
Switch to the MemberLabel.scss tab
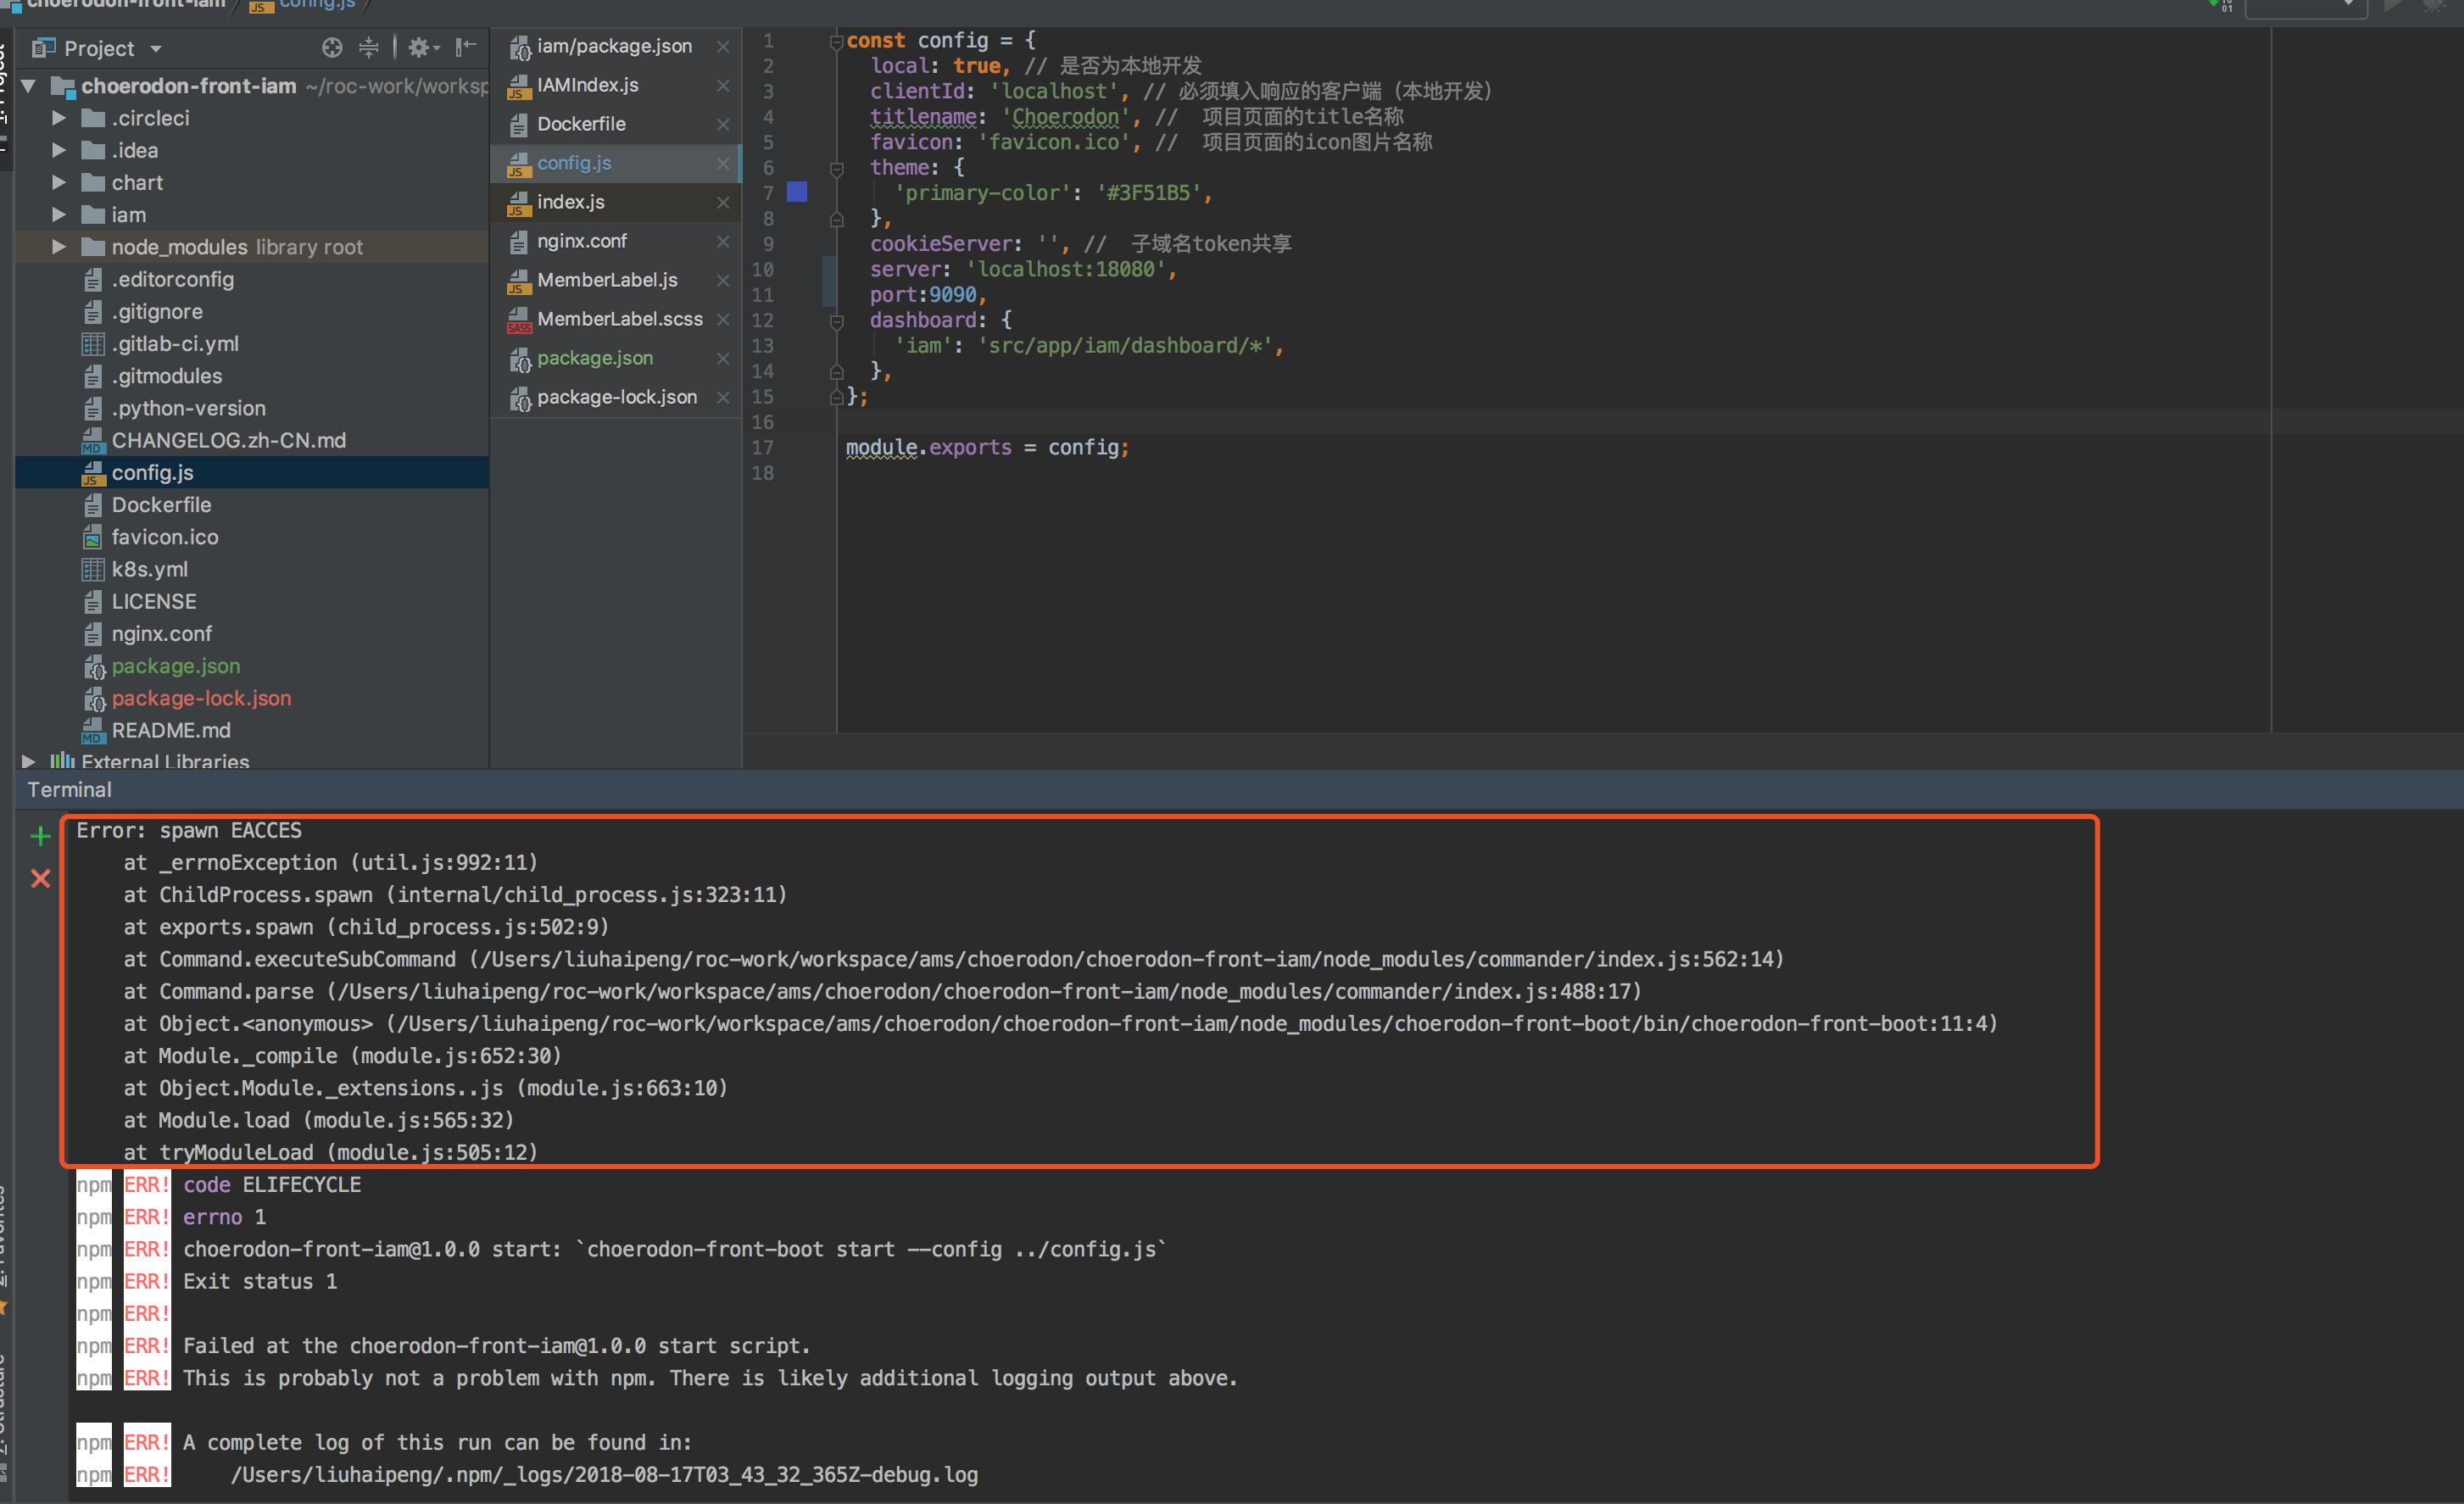pos(619,319)
